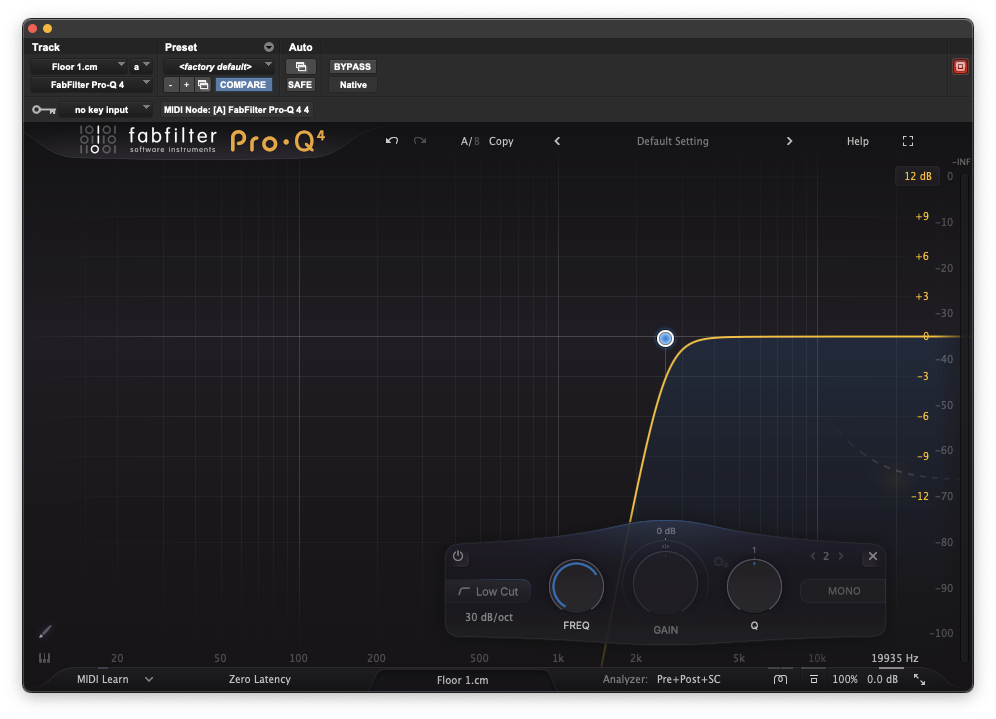
Task: Open the Floor 1.cm track dropdown
Action: 79,67
